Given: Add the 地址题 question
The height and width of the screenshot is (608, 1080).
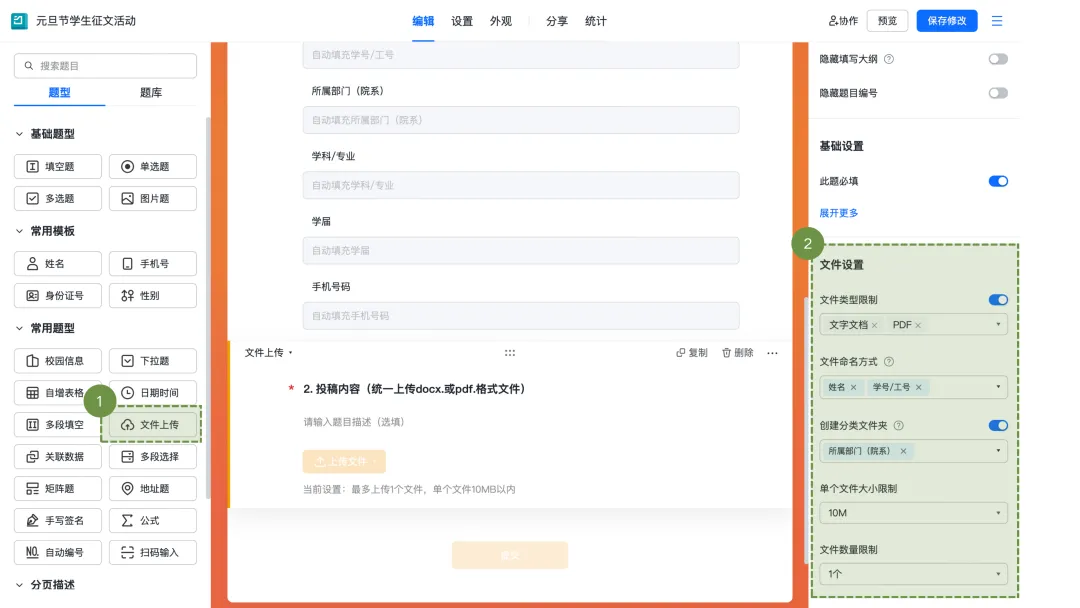Looking at the screenshot, I should point(153,489).
